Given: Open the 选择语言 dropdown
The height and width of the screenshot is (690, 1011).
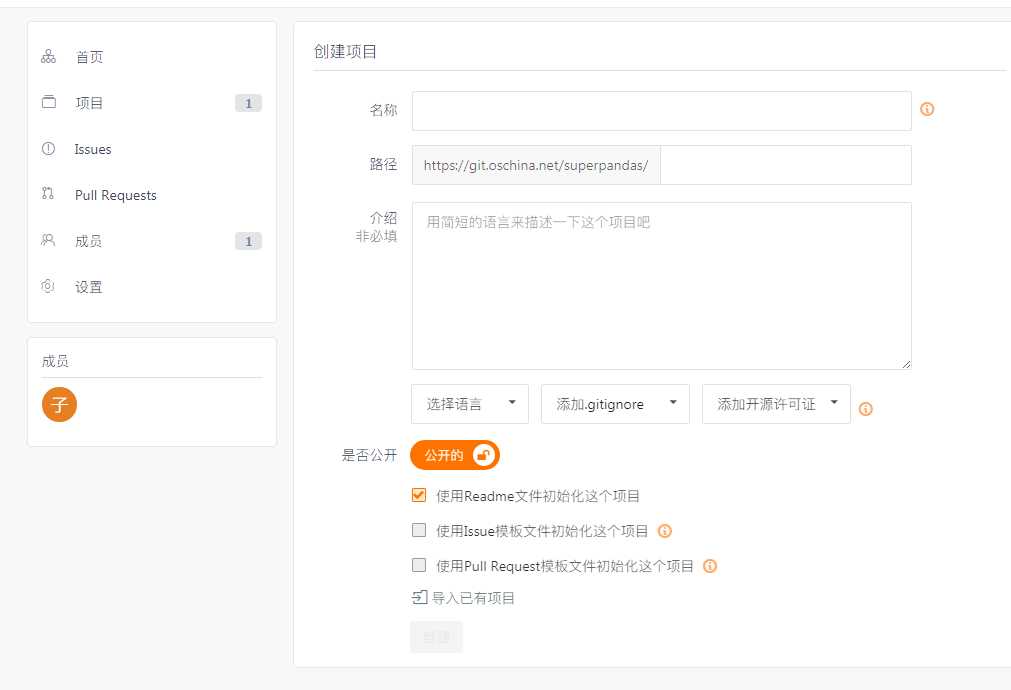Looking at the screenshot, I should (x=470, y=404).
